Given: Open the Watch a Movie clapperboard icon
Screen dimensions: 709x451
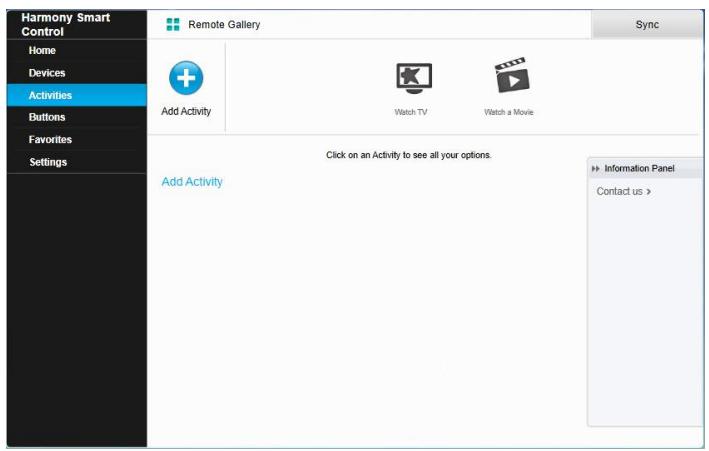Looking at the screenshot, I should (512, 75).
